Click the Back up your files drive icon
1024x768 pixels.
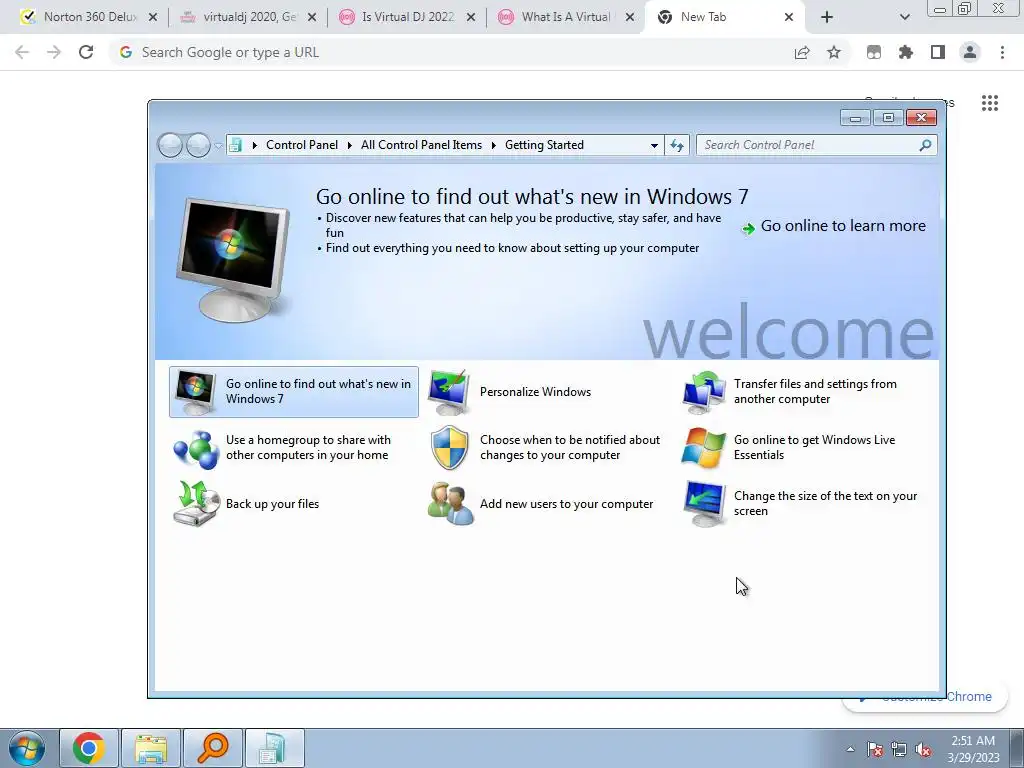coord(197,504)
